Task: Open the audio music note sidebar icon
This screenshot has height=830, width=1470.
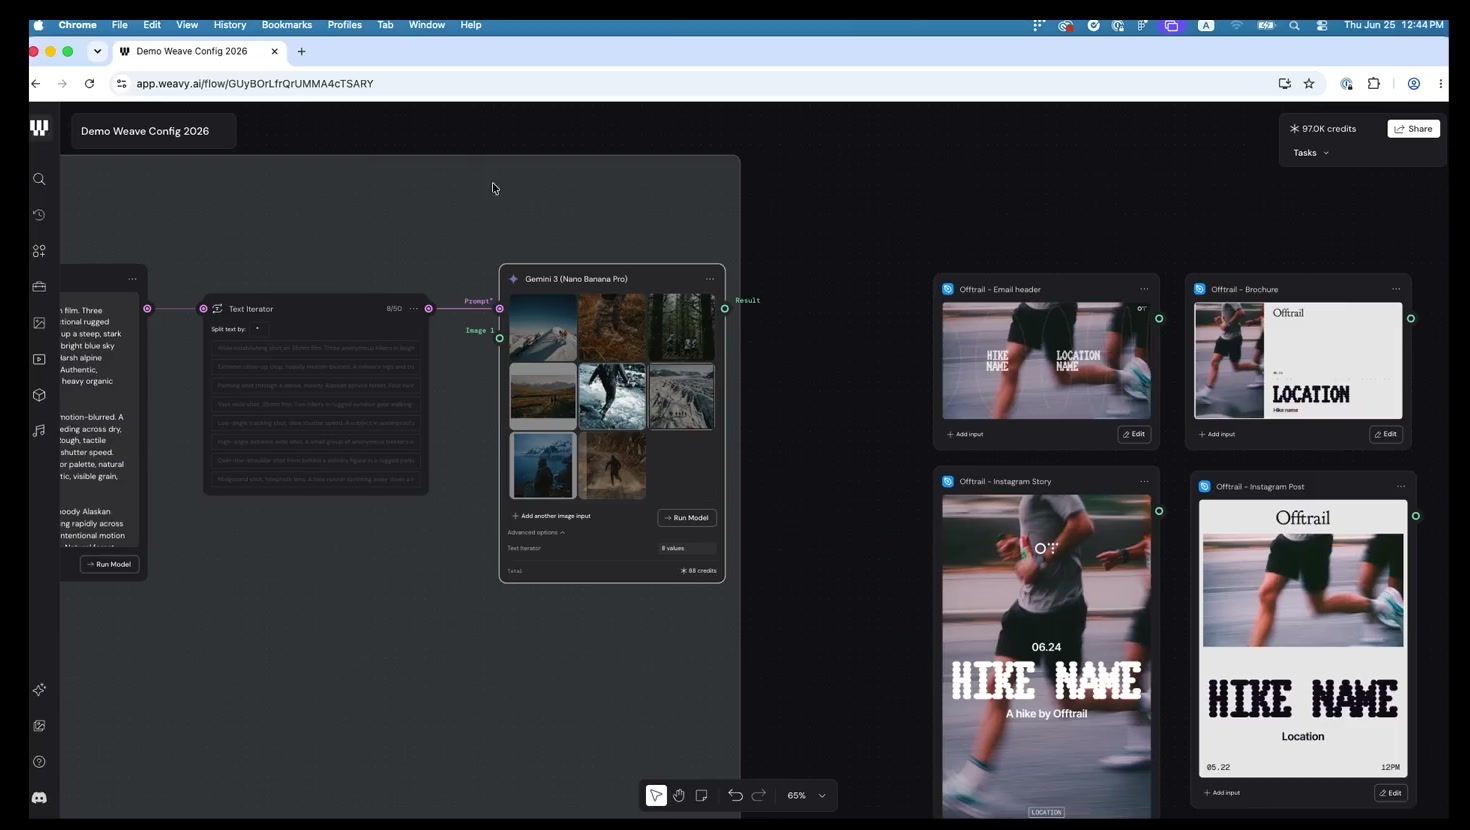Action: pyautogui.click(x=39, y=431)
